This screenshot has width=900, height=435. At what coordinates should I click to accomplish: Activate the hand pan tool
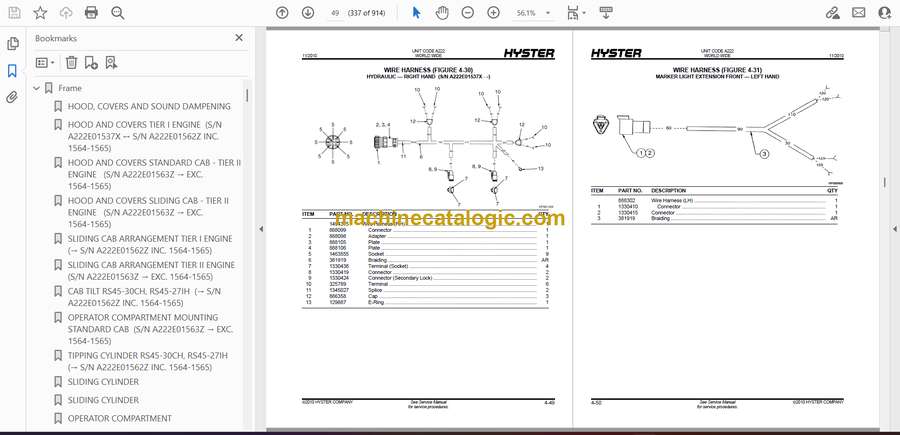pyautogui.click(x=442, y=13)
